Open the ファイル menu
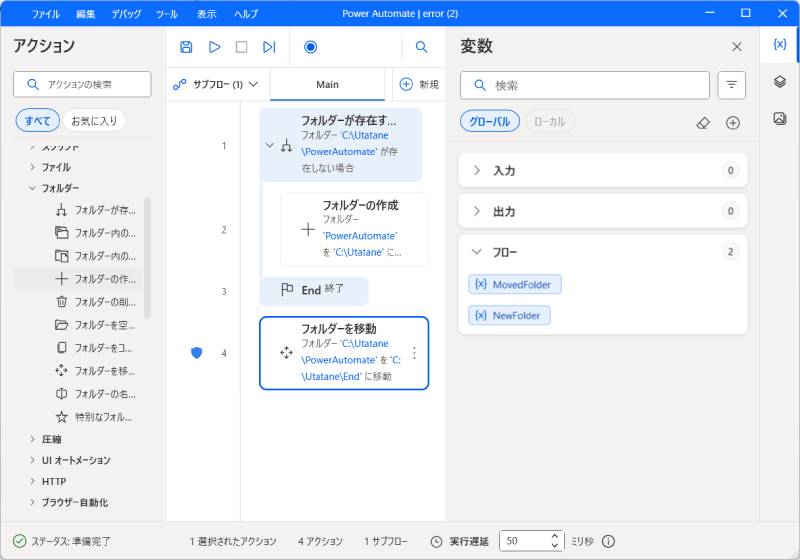Image resolution: width=800 pixels, height=560 pixels. point(46,14)
